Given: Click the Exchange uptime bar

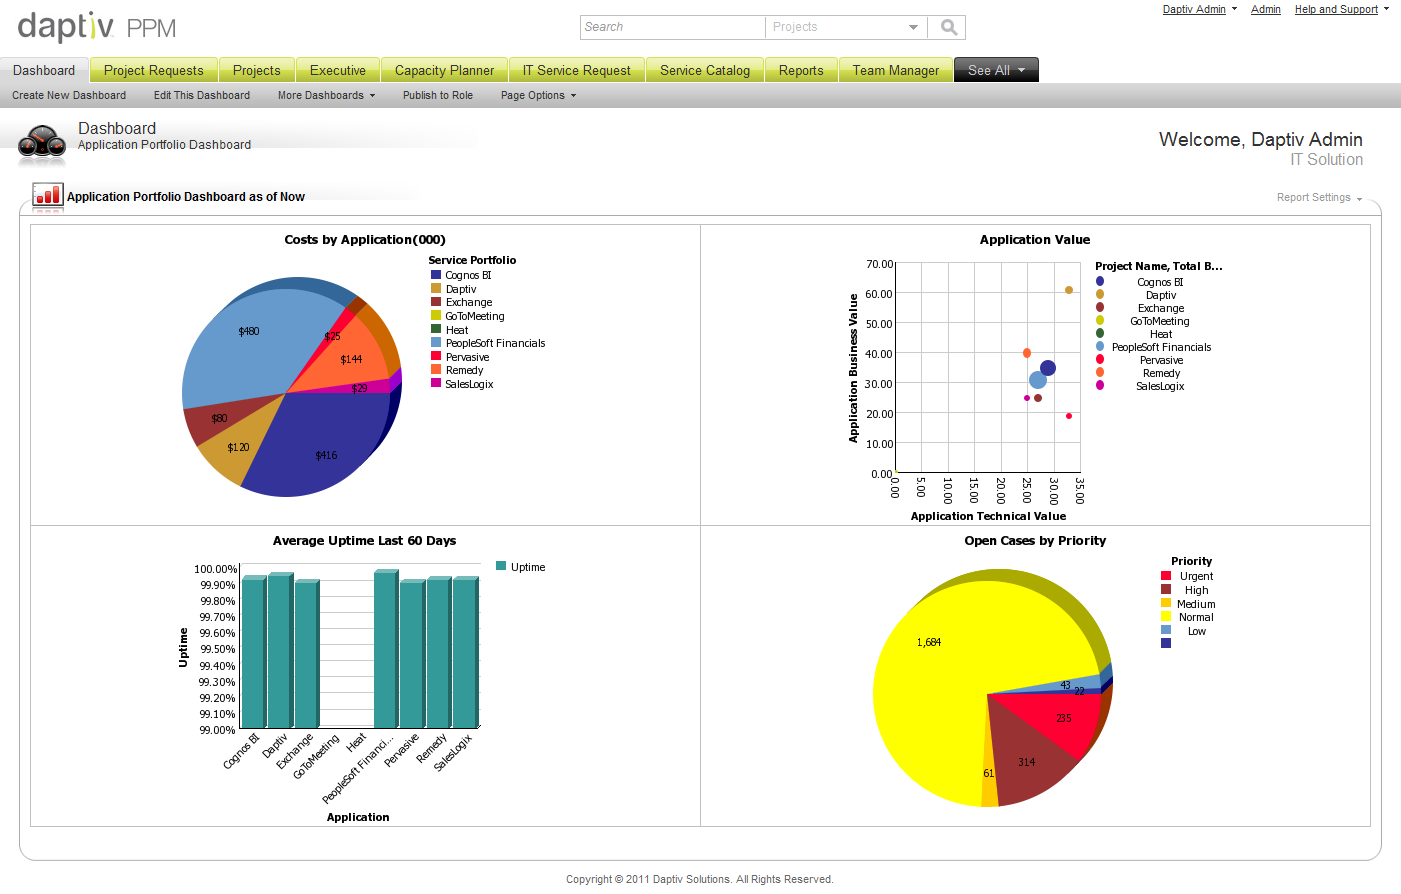Looking at the screenshot, I should 306,655.
